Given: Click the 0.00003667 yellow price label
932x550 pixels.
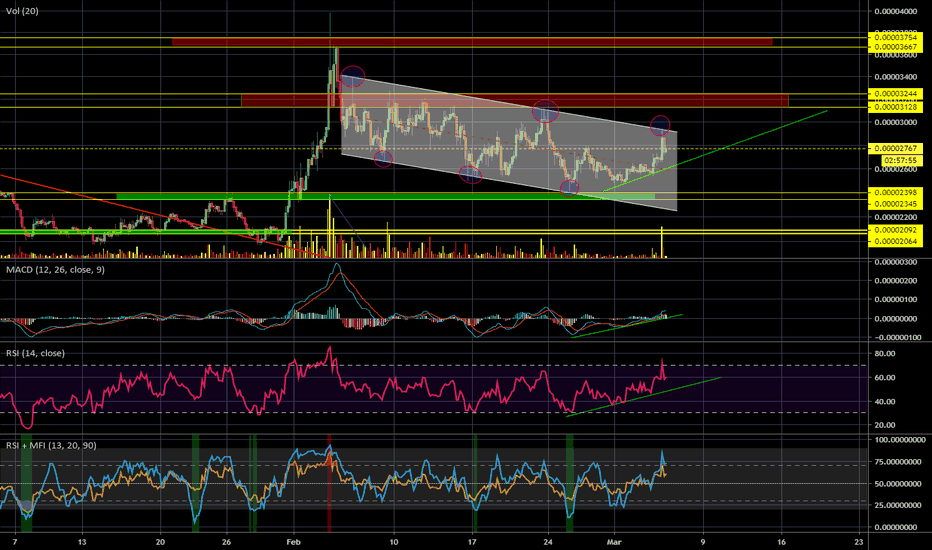Looking at the screenshot, I should [896, 47].
